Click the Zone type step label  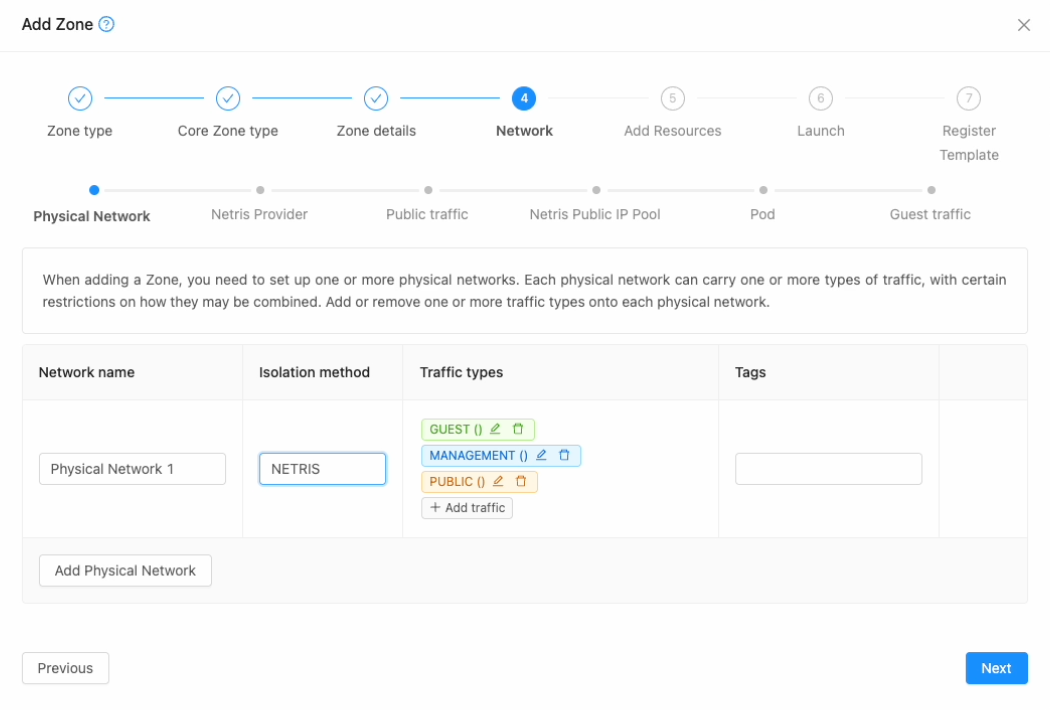[80, 131]
